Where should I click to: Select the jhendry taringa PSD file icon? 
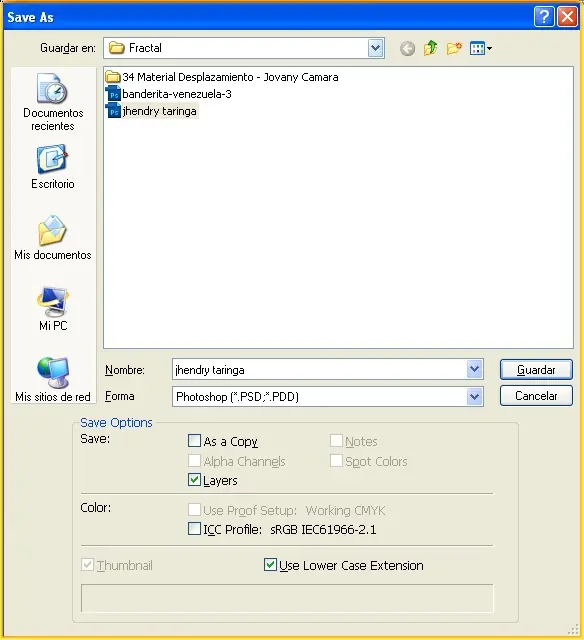click(x=113, y=111)
